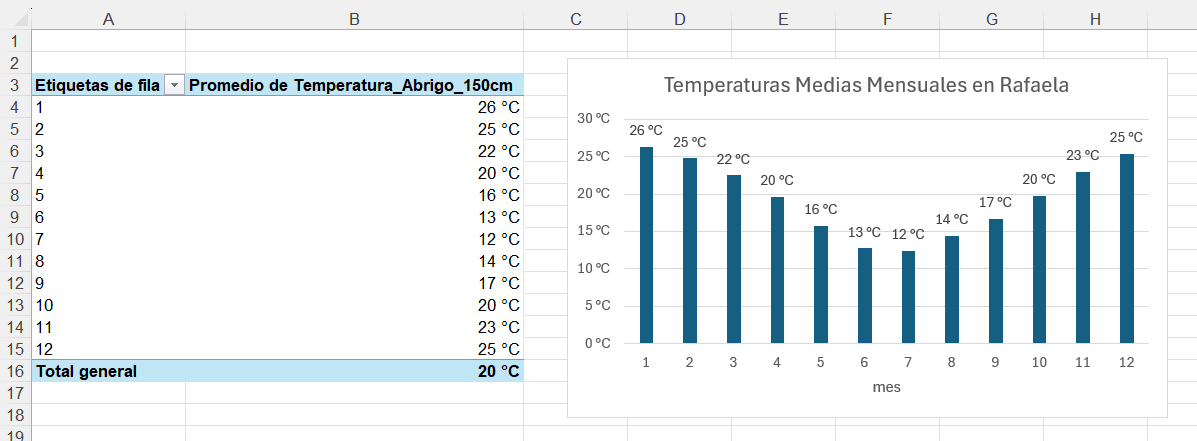Select the bar for month 12
The image size is (1197, 441).
coord(1127,249)
